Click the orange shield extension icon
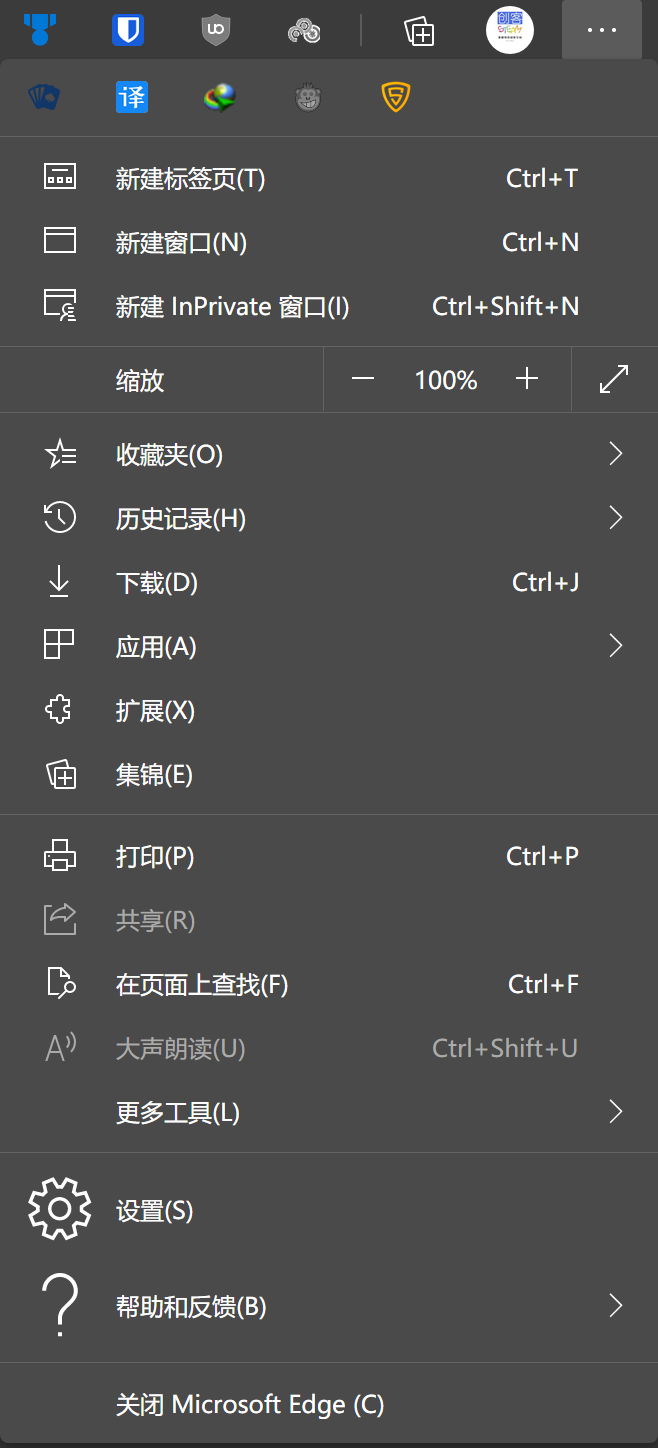This screenshot has height=1448, width=658. 396,97
